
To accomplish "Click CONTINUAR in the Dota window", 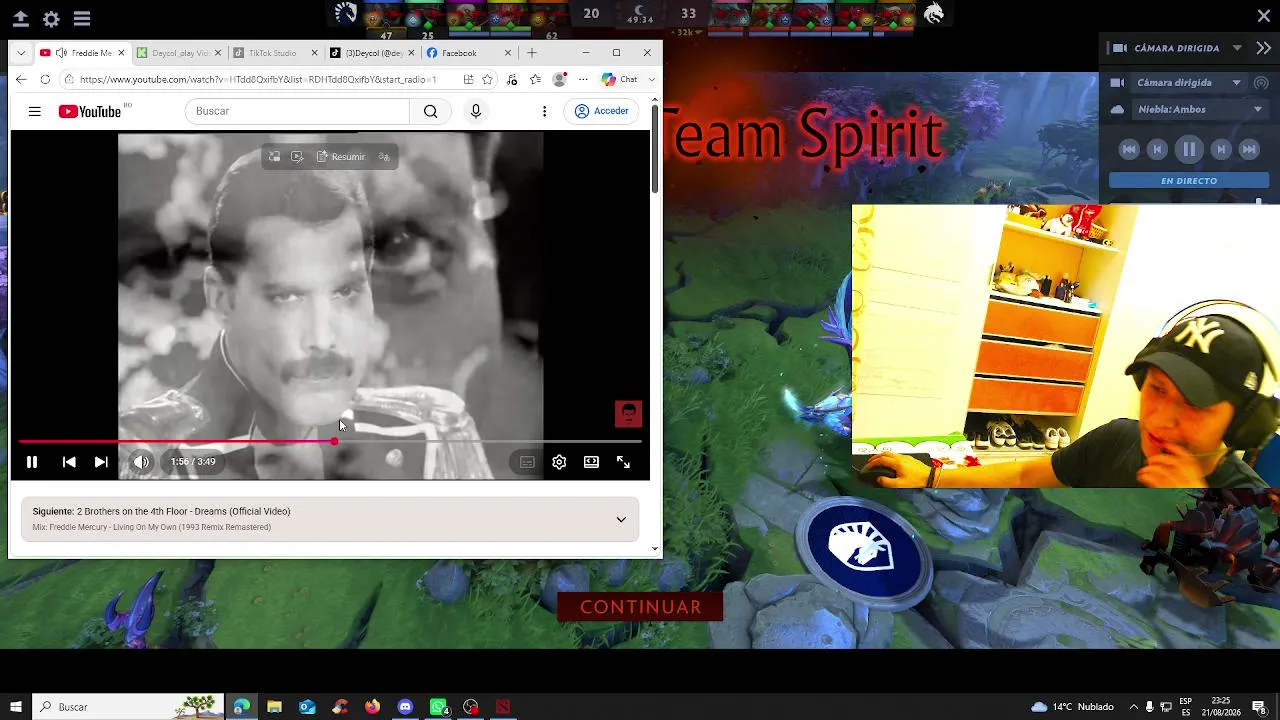I will [641, 607].
